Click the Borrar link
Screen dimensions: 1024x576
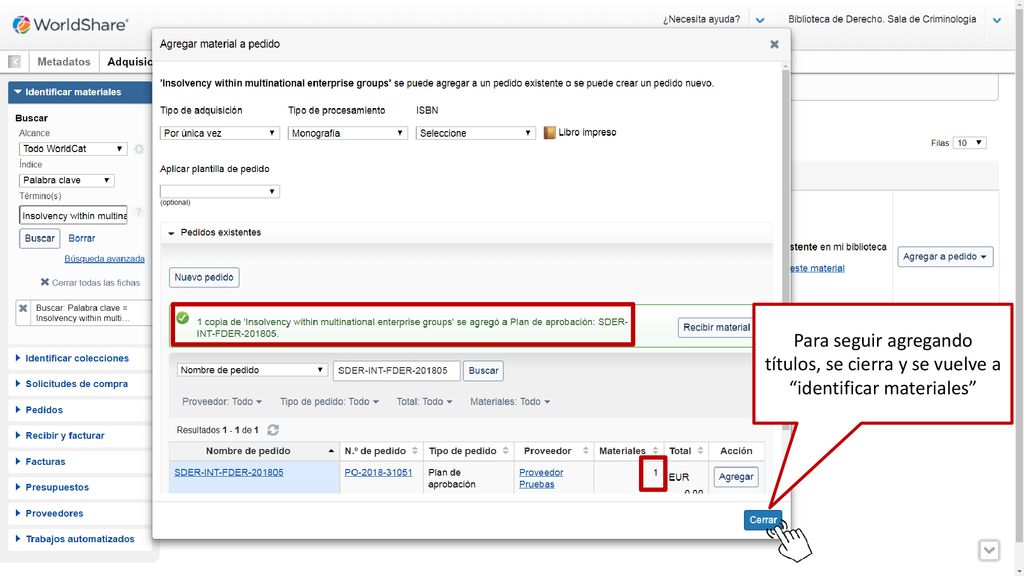[82, 238]
